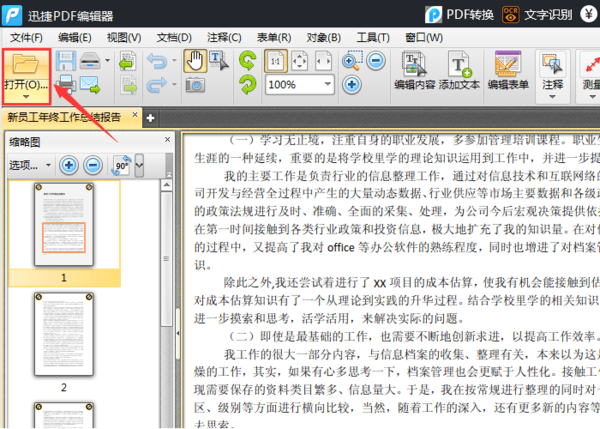The width and height of the screenshot is (600, 429).
Task: Click the Save floppy disk icon
Action: pos(66,60)
